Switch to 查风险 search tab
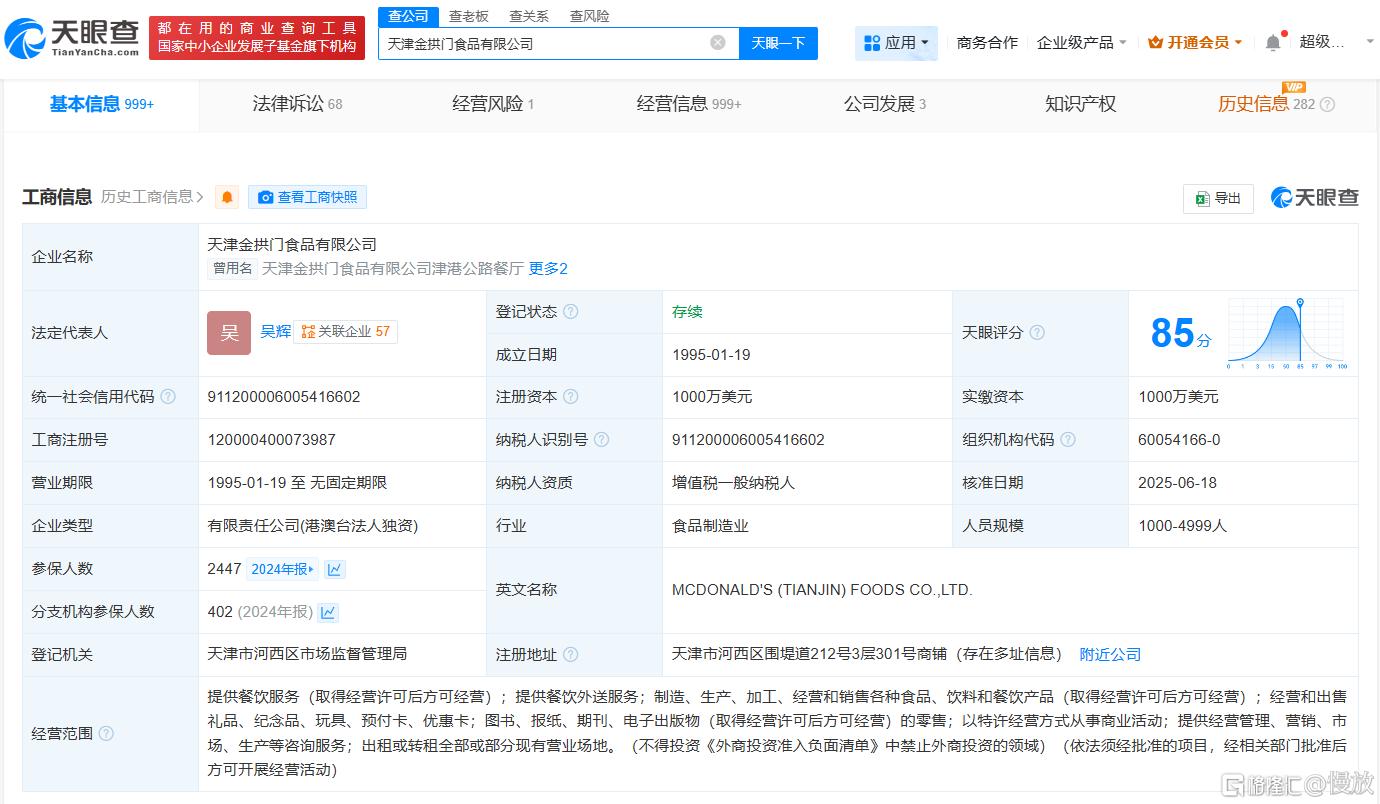This screenshot has width=1380, height=804. coord(589,16)
